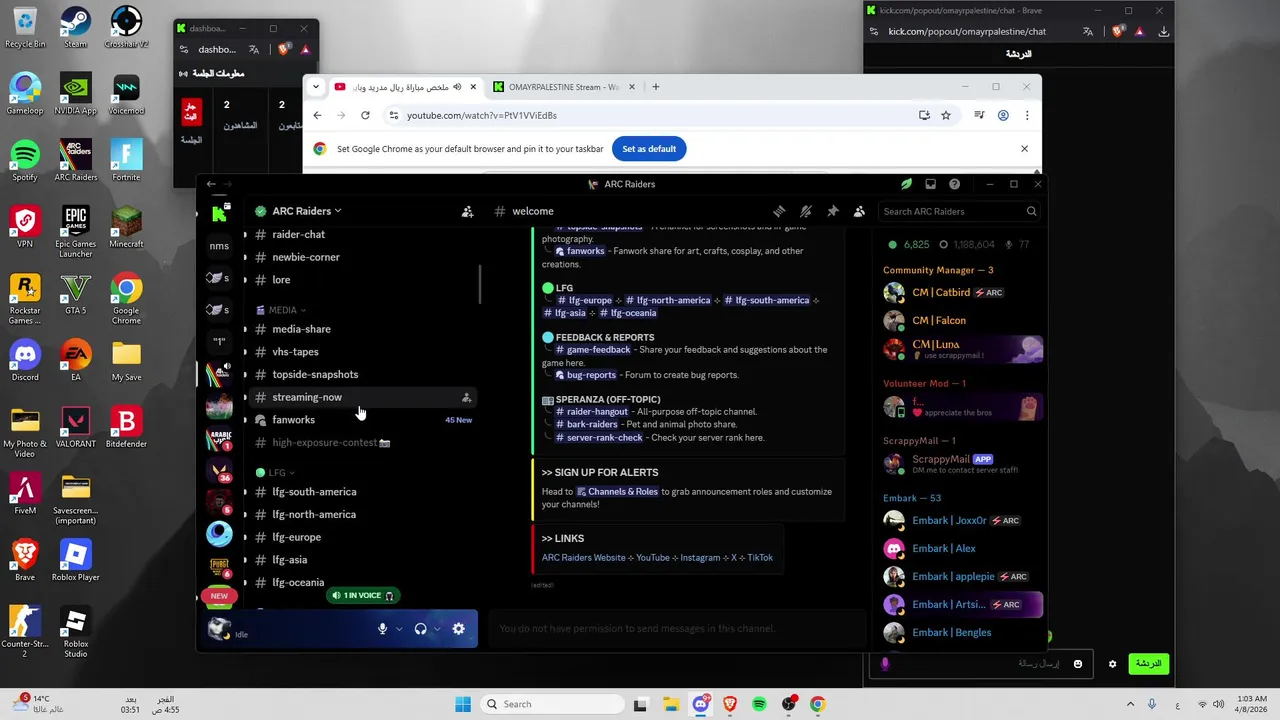Toggle microphone mute in Discord user panel
1280x720 pixels.
click(x=382, y=629)
